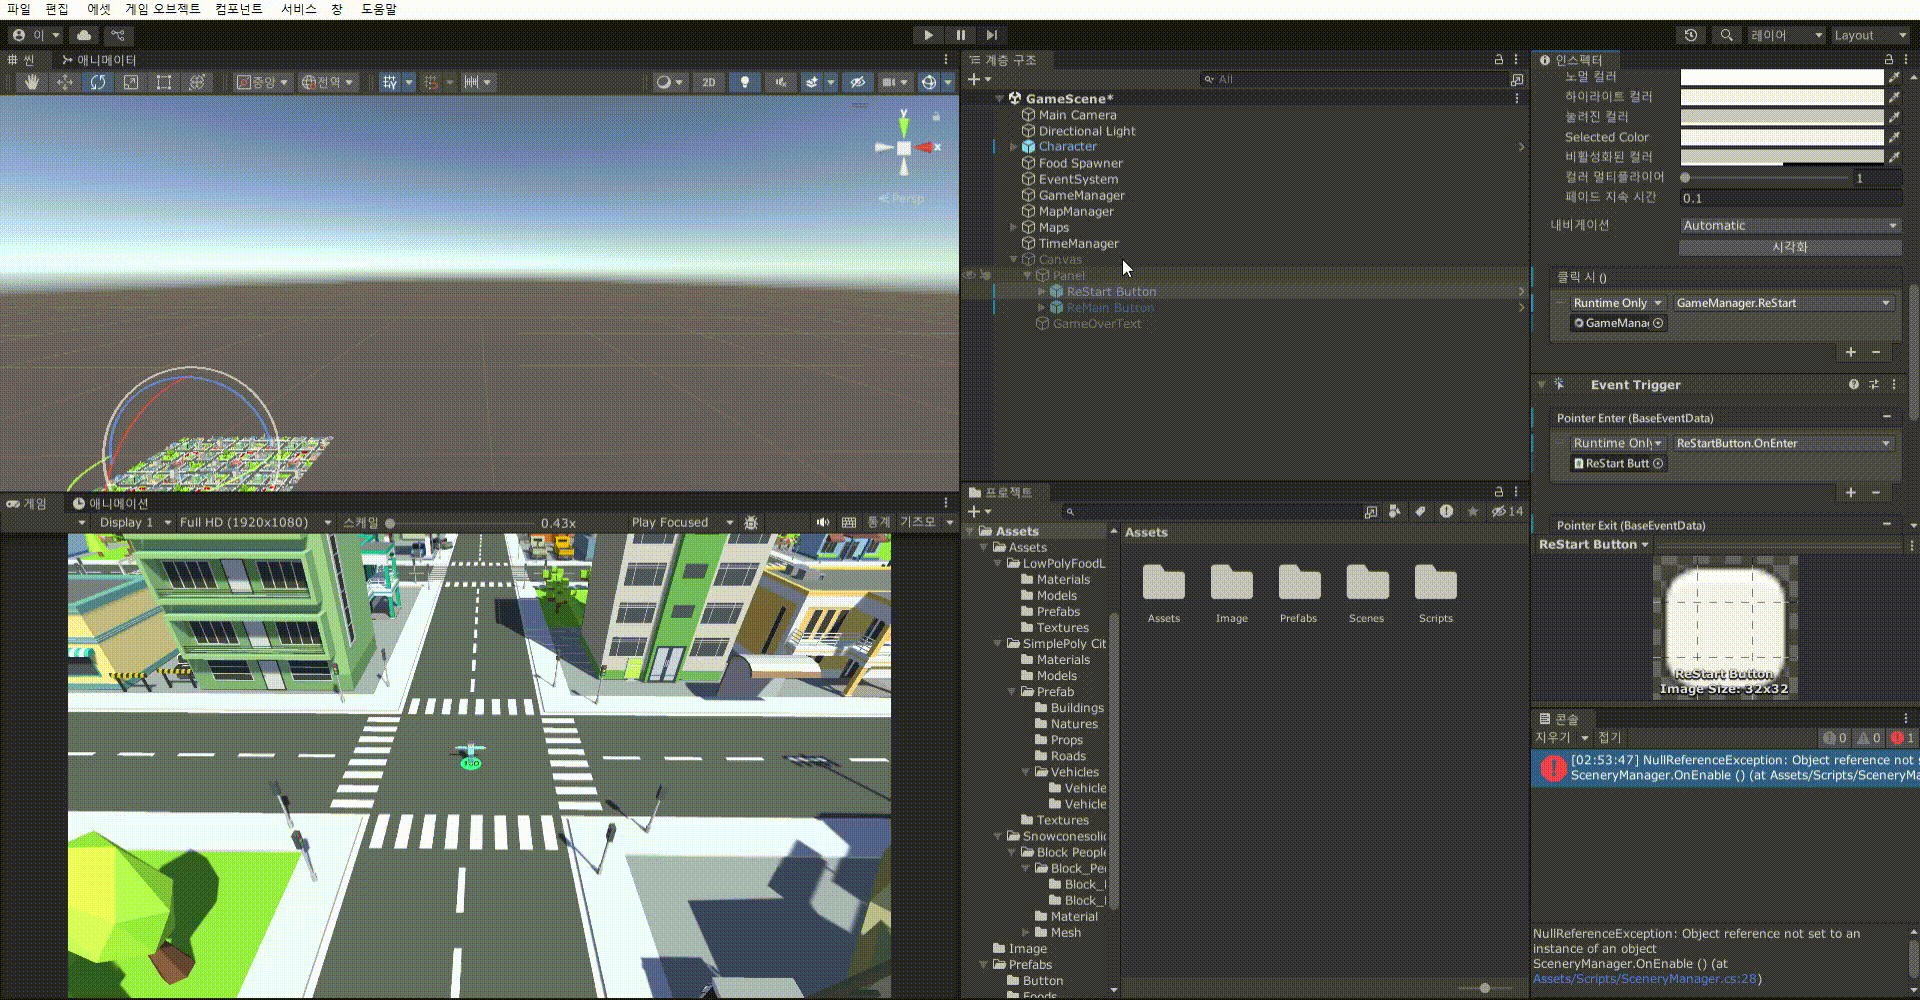Screen dimensions: 1920x1000
Task: Click the Step frame button
Action: tap(991, 35)
